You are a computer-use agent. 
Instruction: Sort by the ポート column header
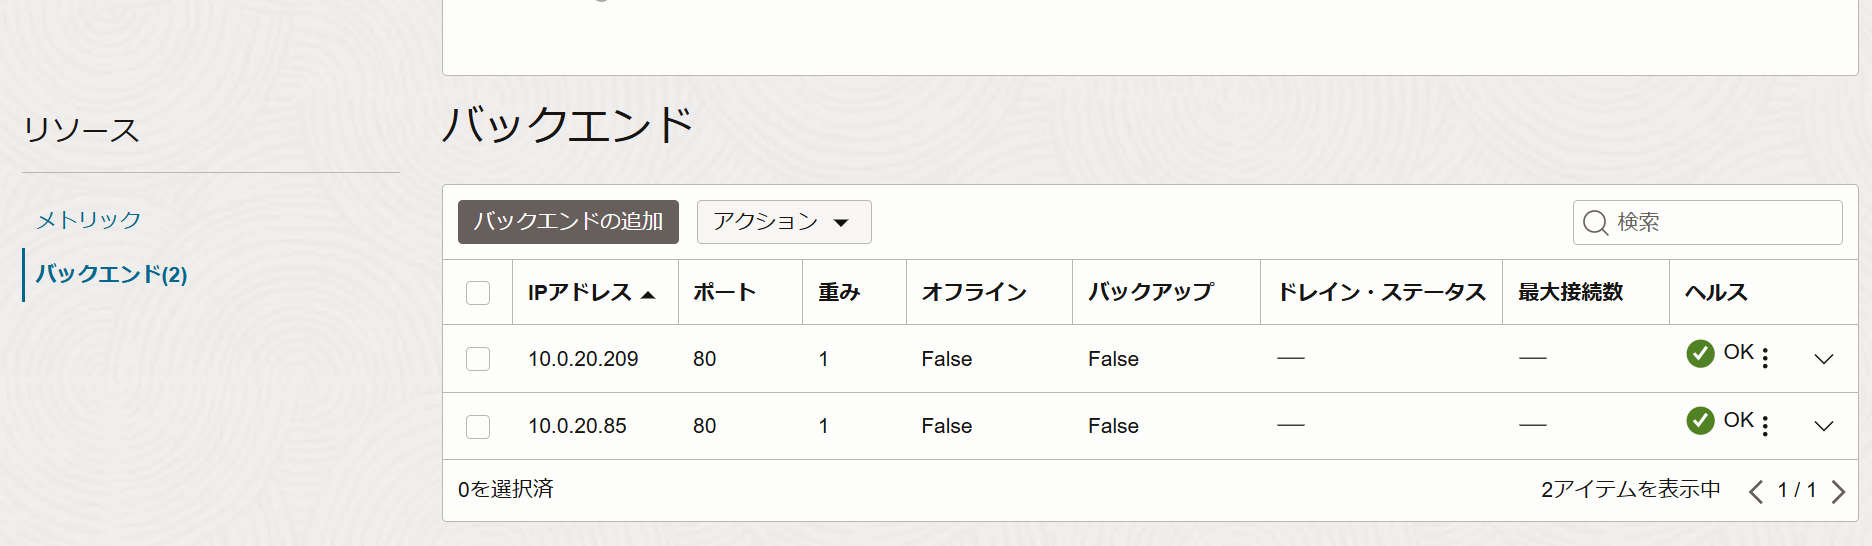click(x=724, y=292)
